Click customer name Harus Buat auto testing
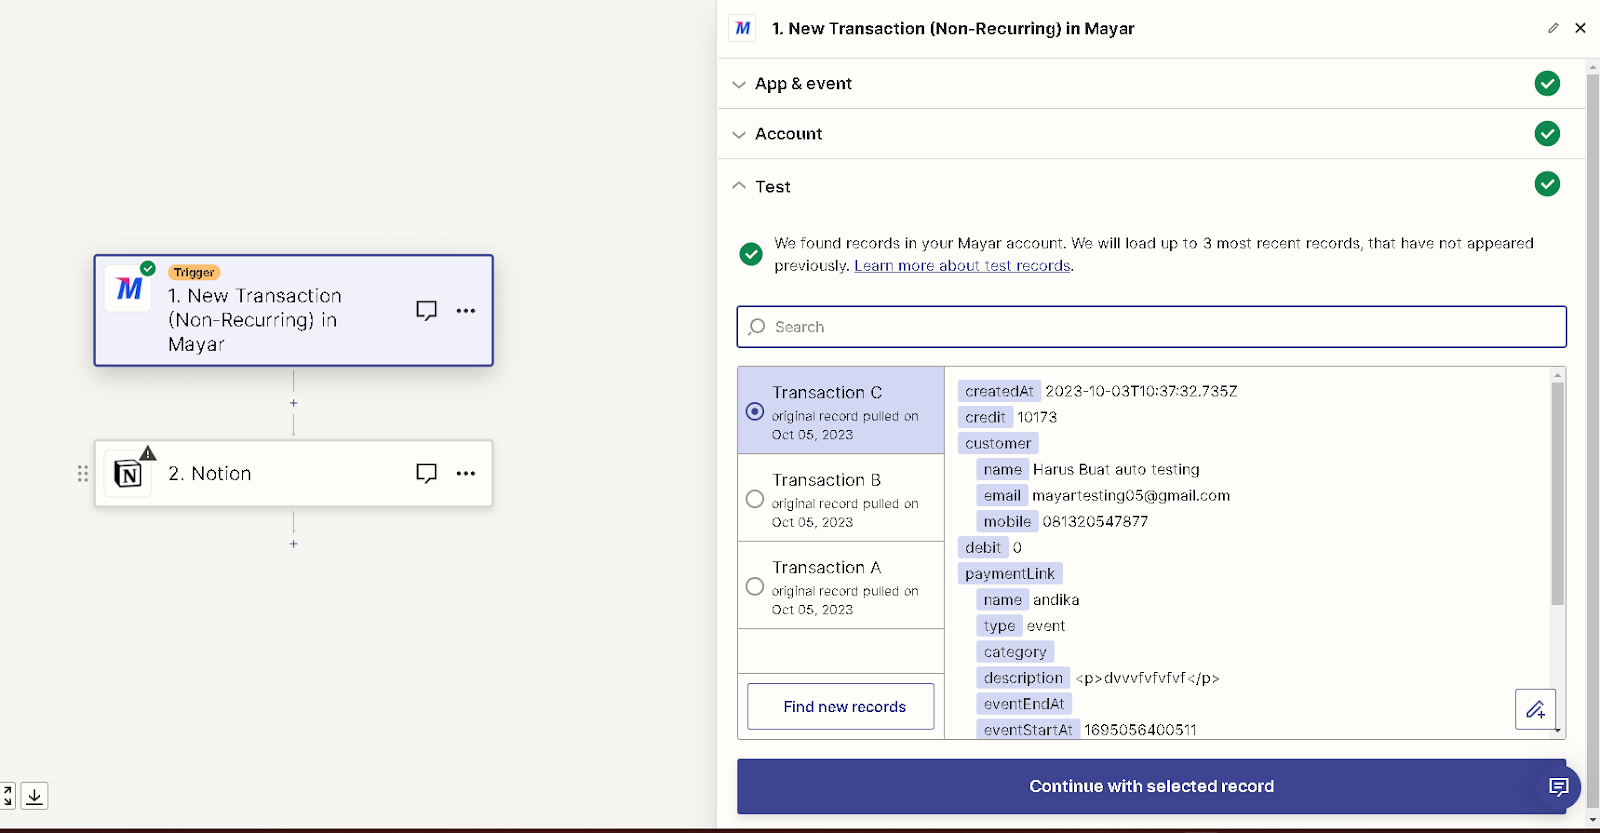This screenshot has height=833, width=1600. pos(1116,470)
